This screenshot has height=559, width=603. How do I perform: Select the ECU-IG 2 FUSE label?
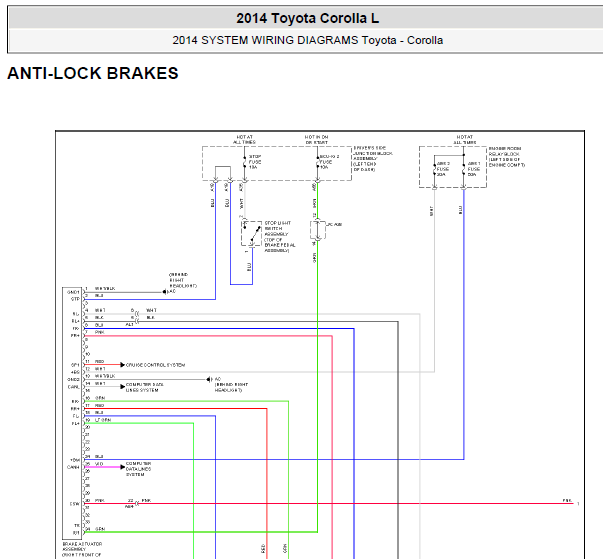pos(329,162)
